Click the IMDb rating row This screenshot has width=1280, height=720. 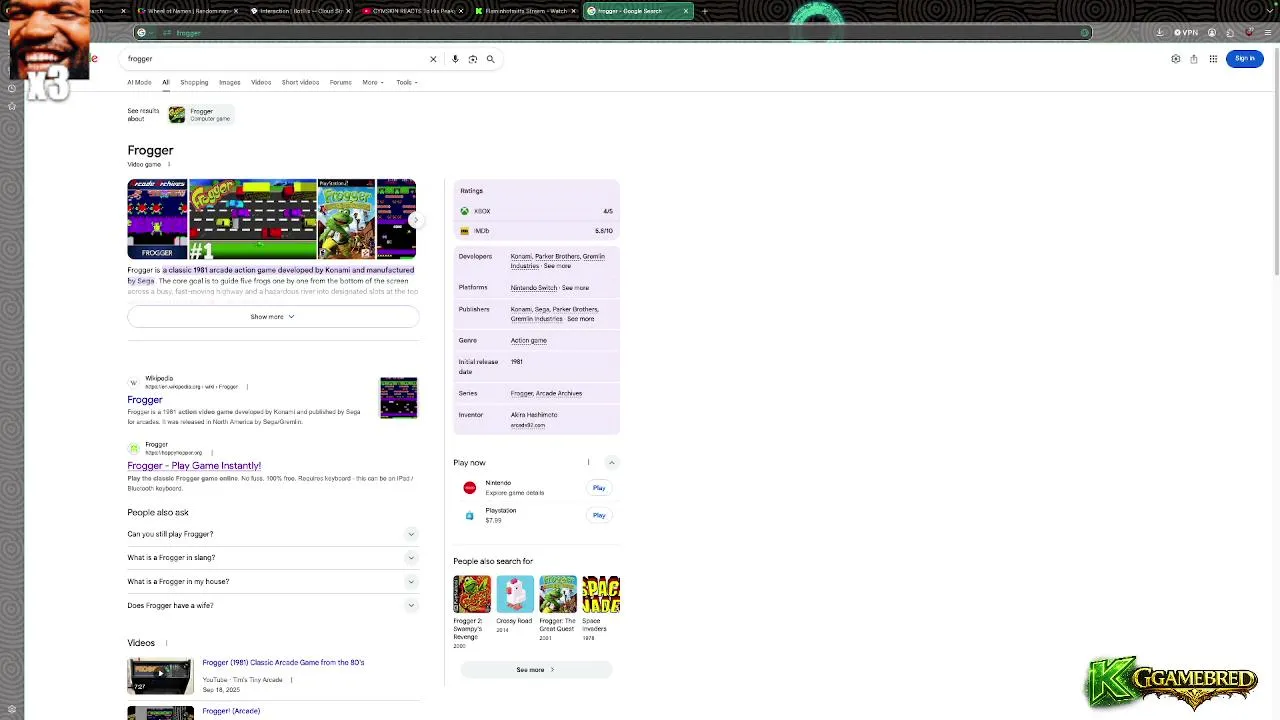click(536, 231)
